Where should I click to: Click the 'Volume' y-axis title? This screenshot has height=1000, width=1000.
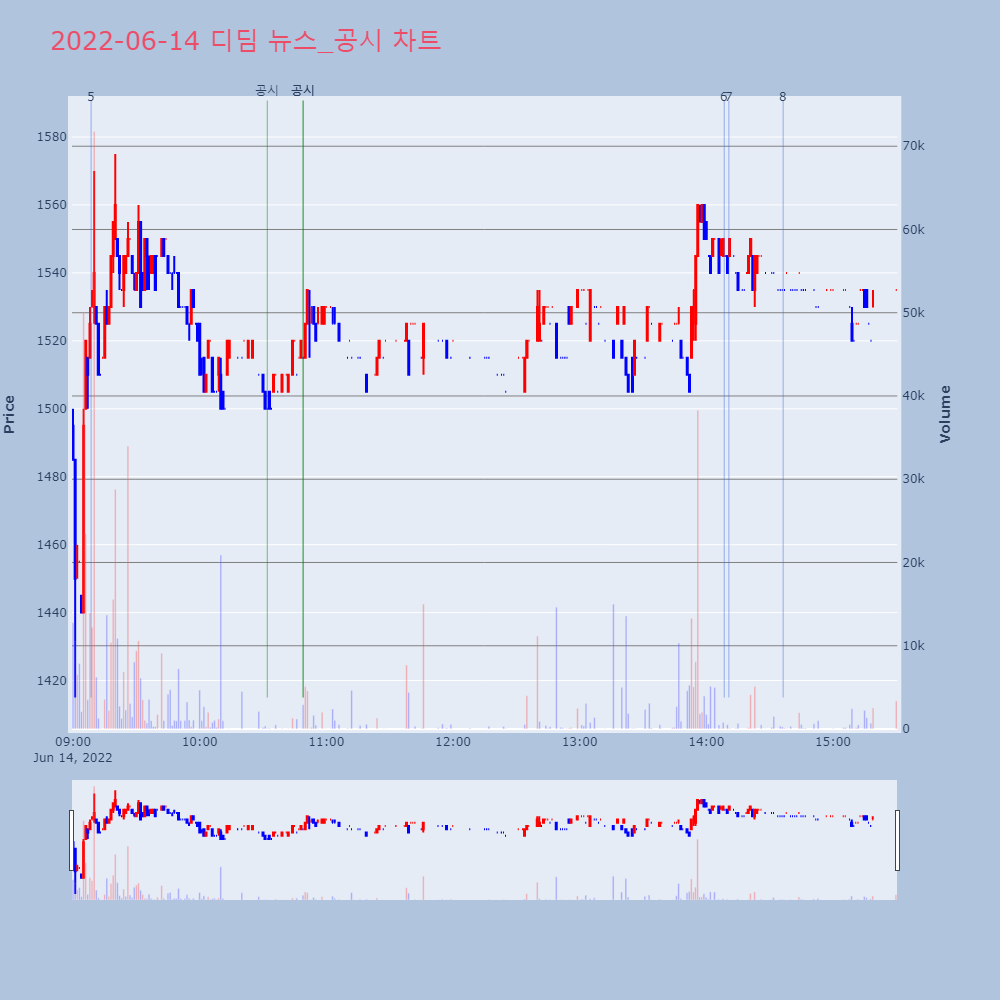click(945, 415)
